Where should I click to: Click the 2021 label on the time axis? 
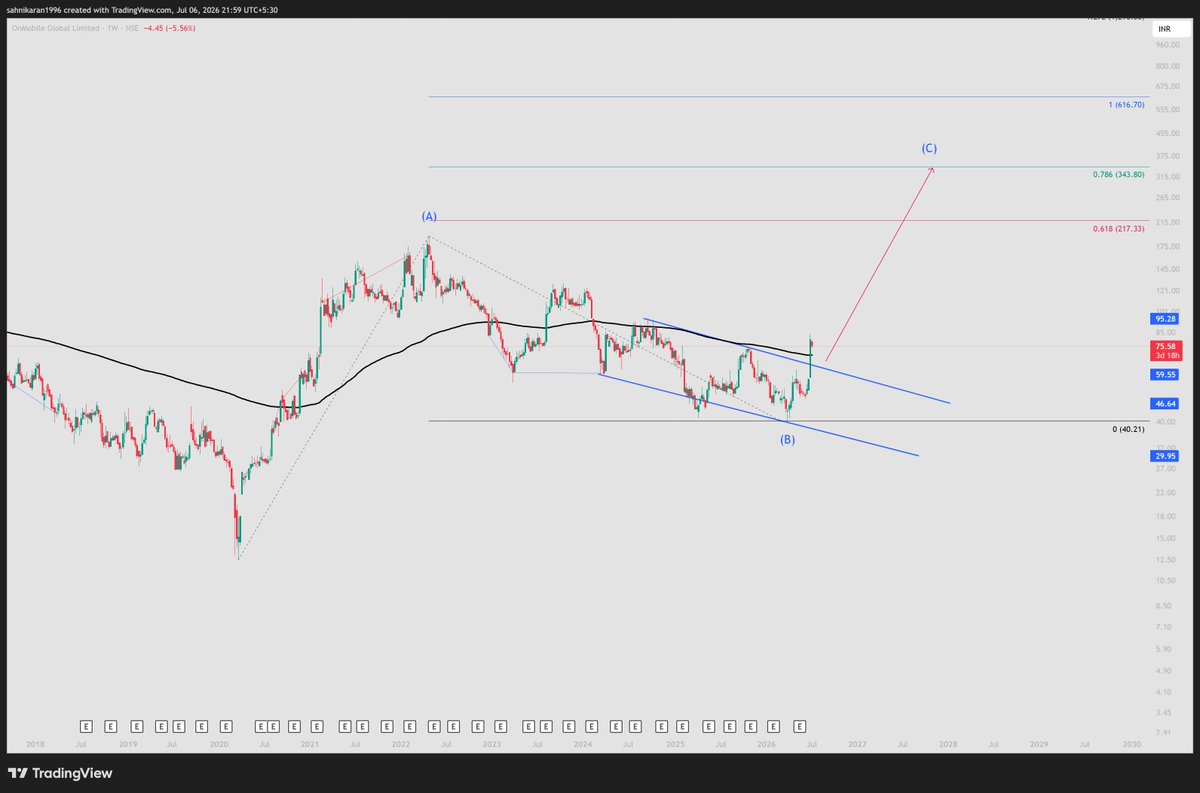tap(310, 744)
